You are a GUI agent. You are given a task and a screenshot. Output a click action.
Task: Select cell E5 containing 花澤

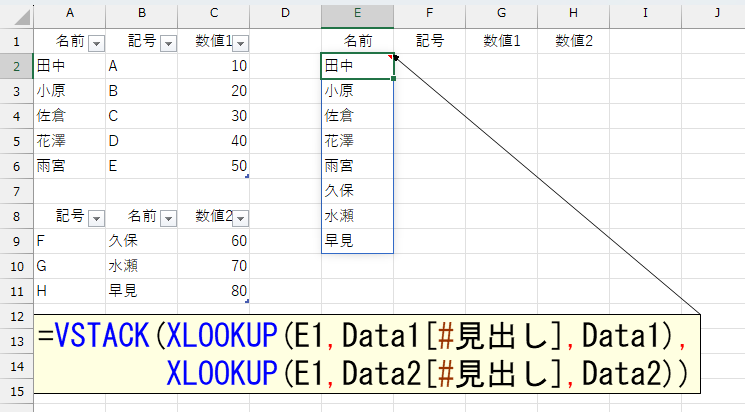click(x=357, y=141)
